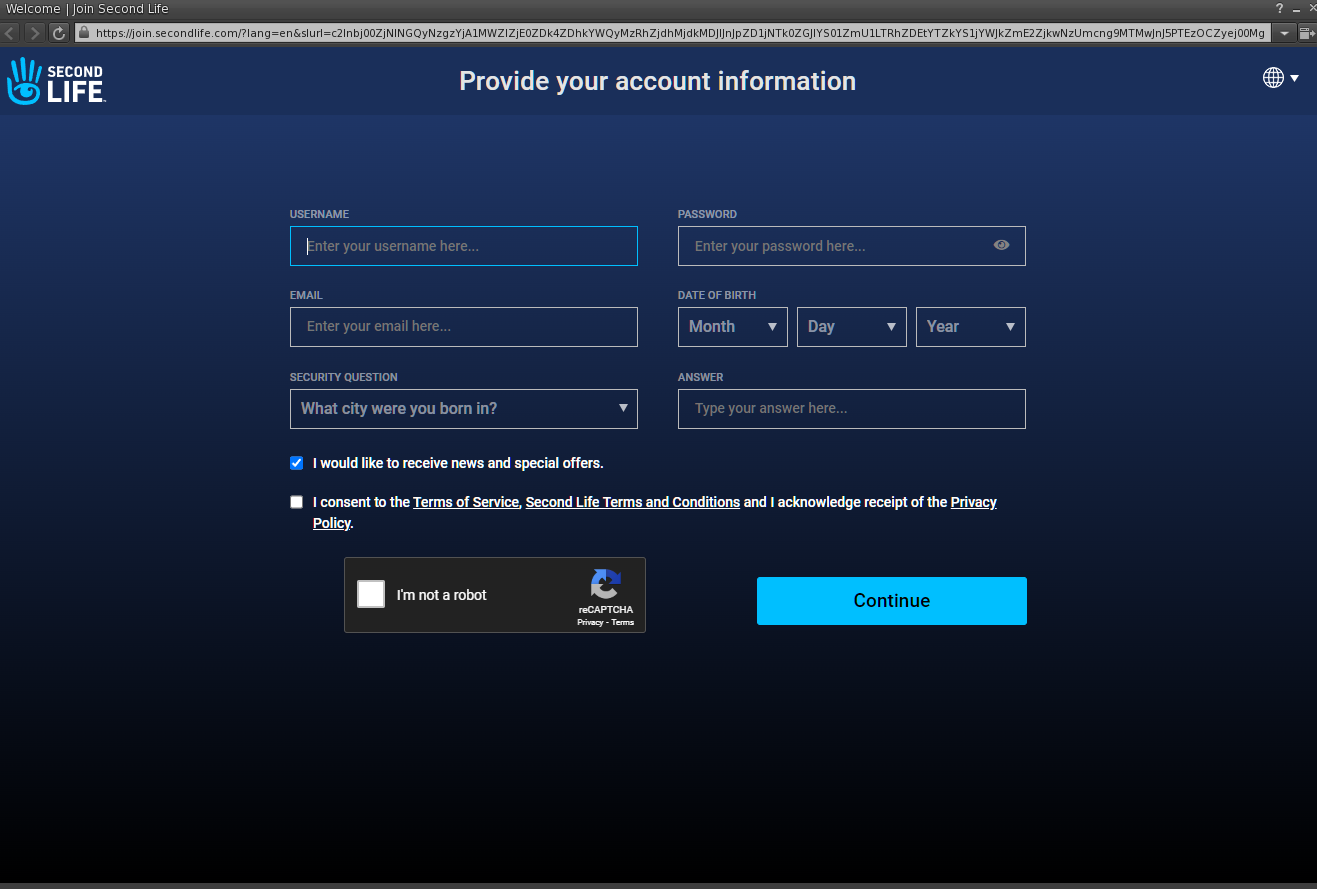Viewport: 1317px width, 889px height.
Task: Click the media controls icon beside URL bar
Action: (1306, 33)
